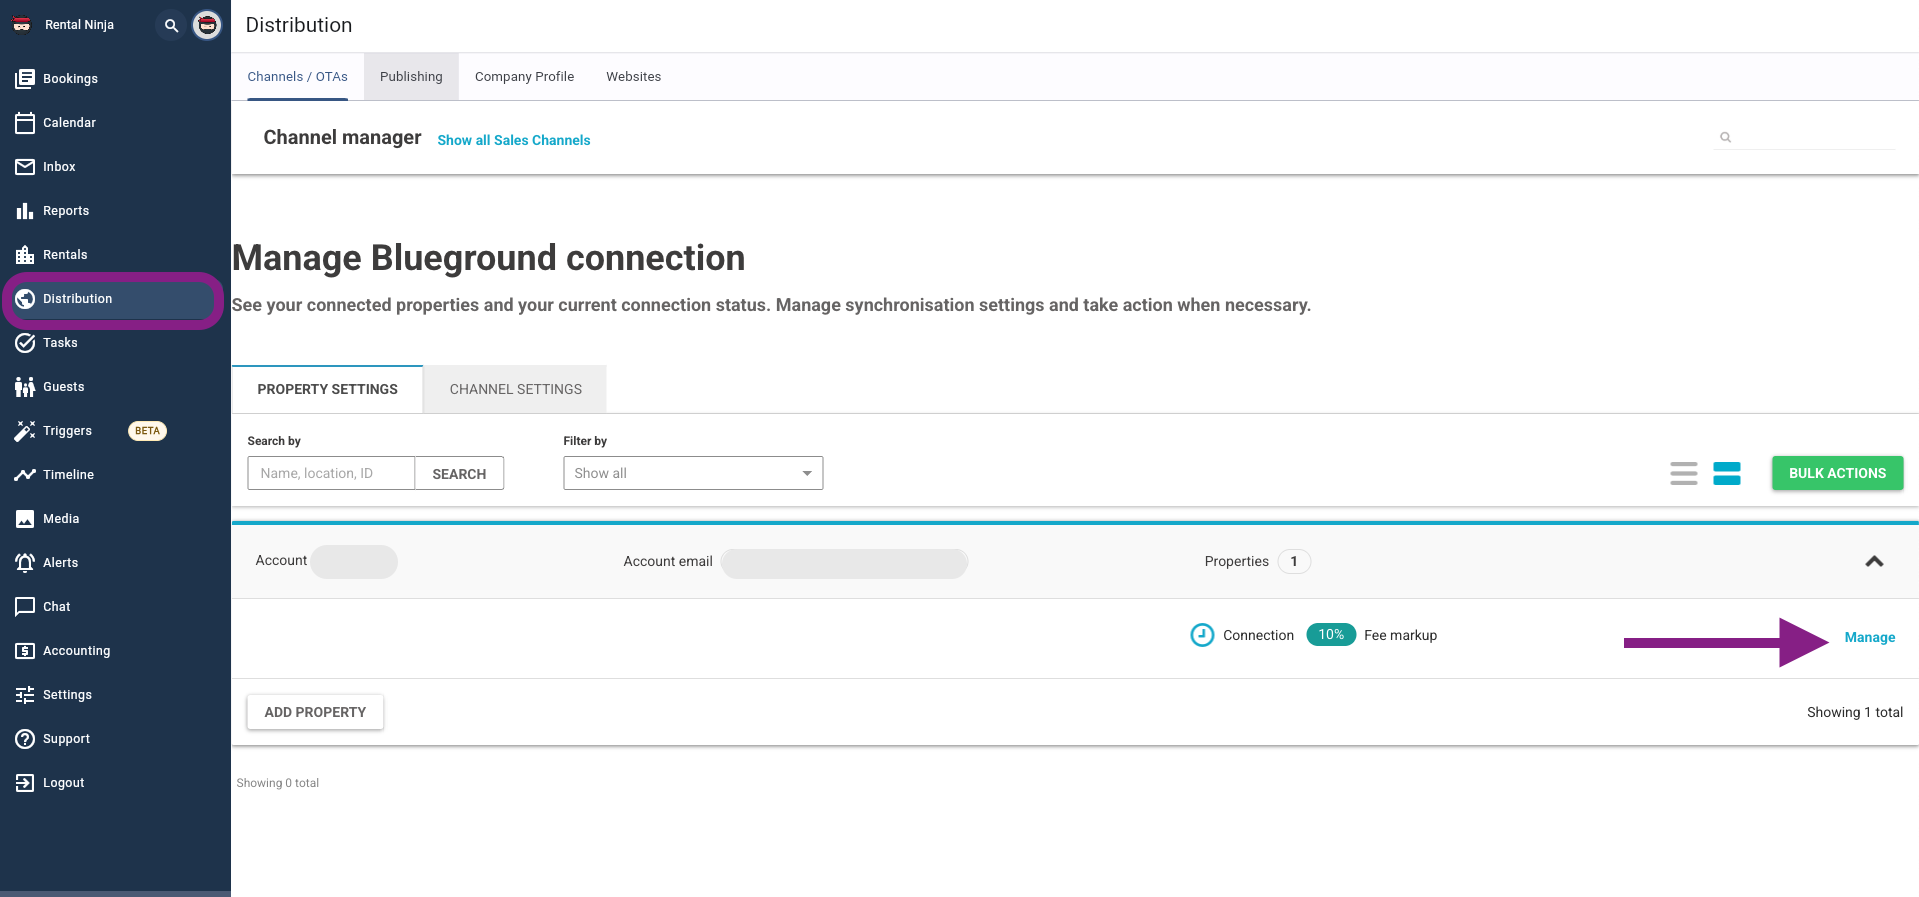Open Triggers beta feature

coord(67,431)
